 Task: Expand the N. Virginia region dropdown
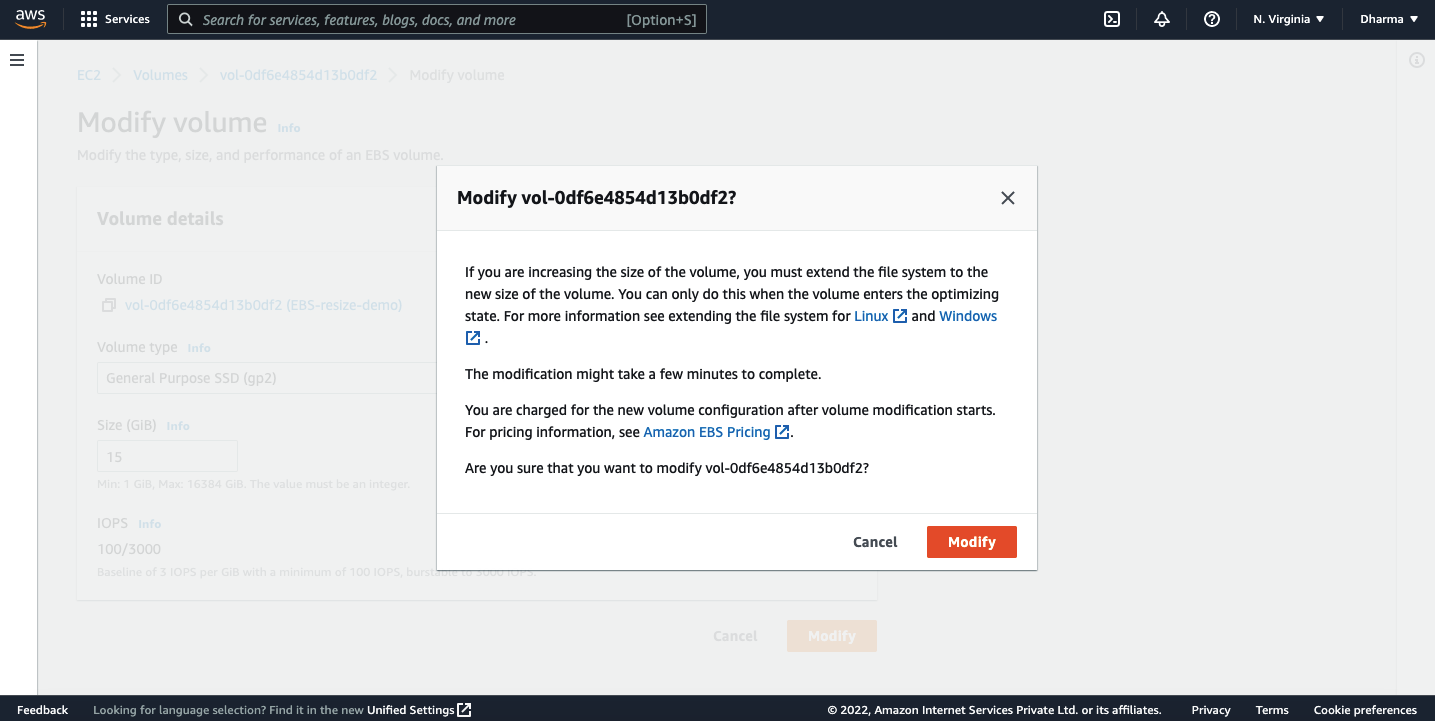1288,19
